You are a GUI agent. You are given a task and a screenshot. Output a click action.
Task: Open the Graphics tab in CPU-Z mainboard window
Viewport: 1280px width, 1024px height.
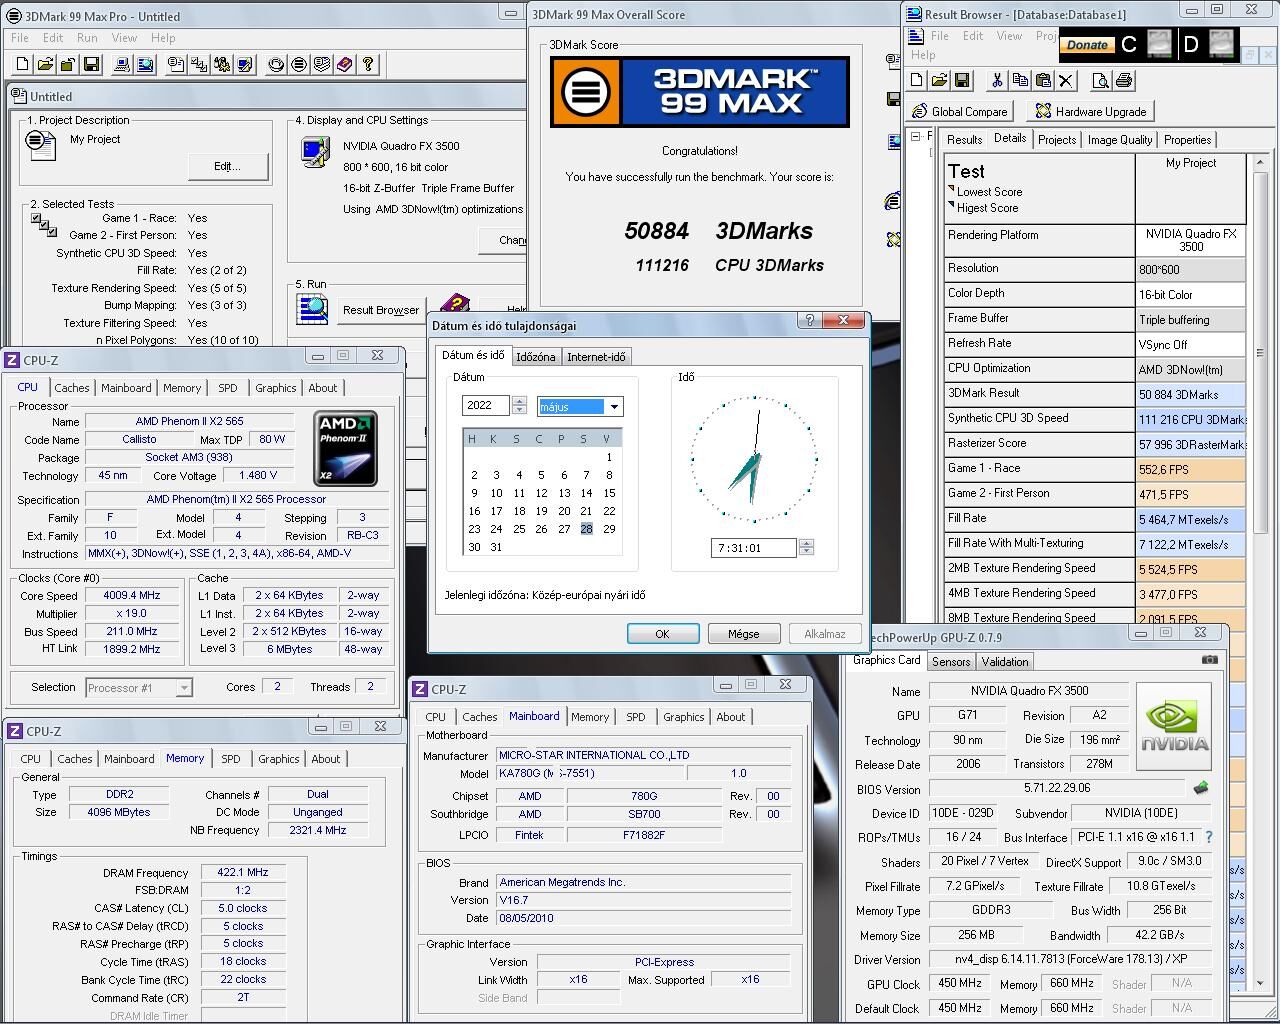[684, 717]
